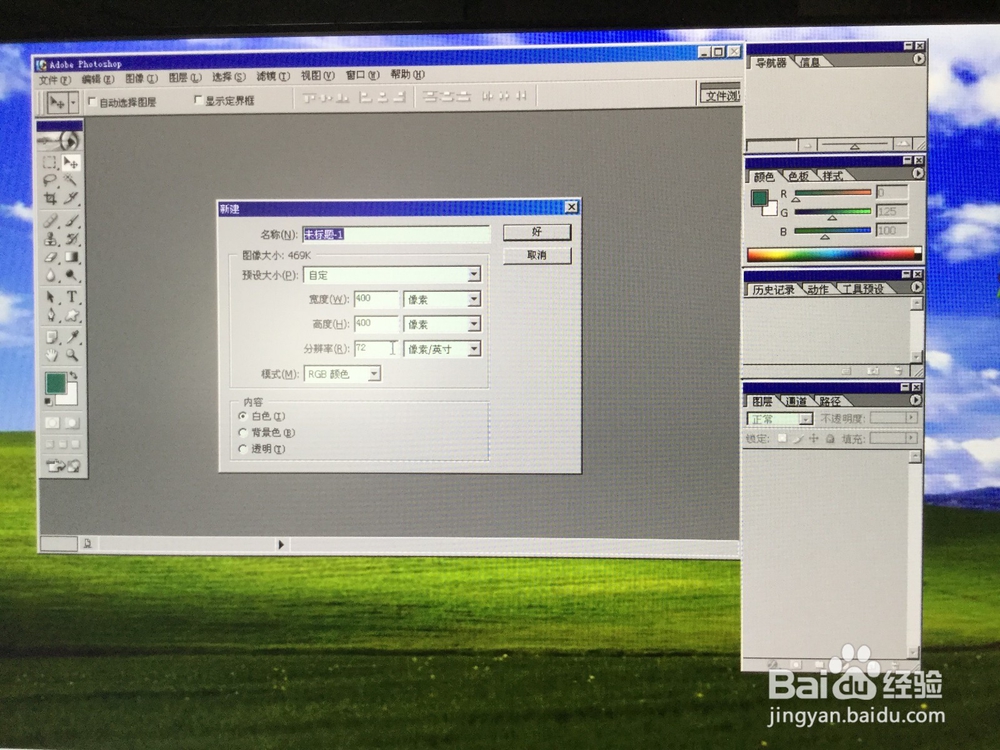Open 文件浏览 tab in palette well
Viewport: 1000px width, 750px height.
[x=721, y=96]
